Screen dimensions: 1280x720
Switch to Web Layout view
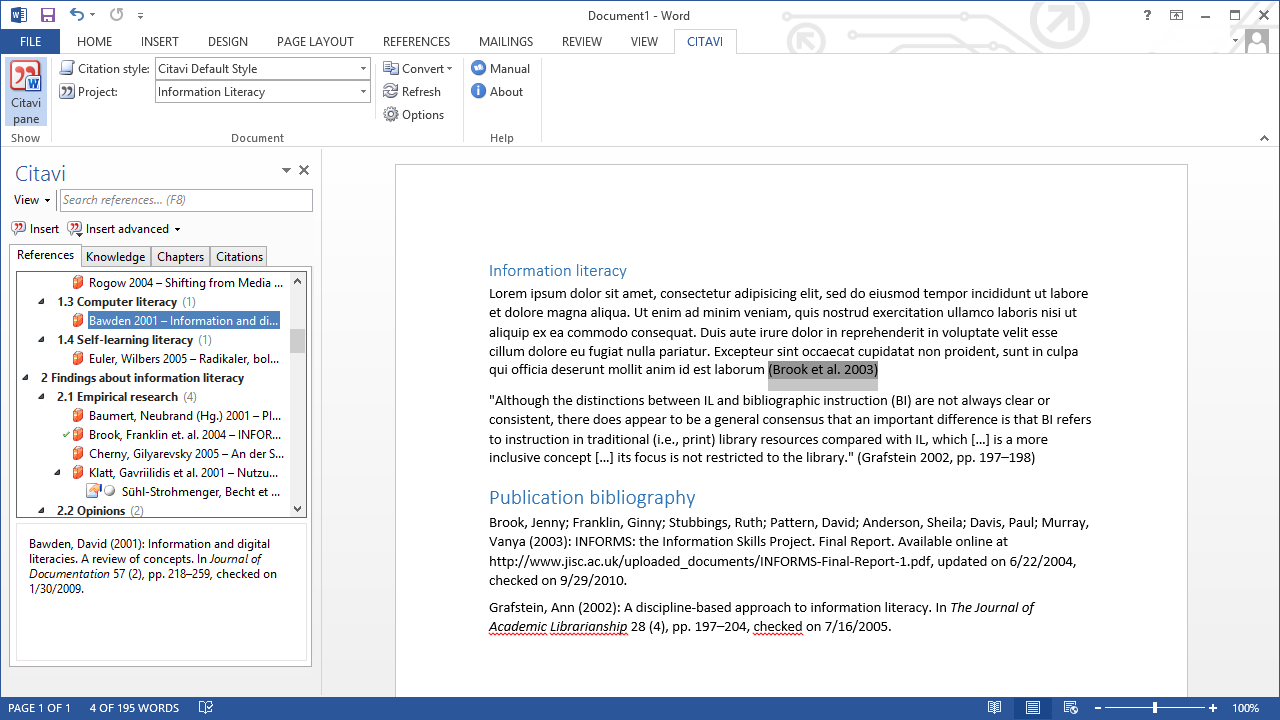(1071, 708)
